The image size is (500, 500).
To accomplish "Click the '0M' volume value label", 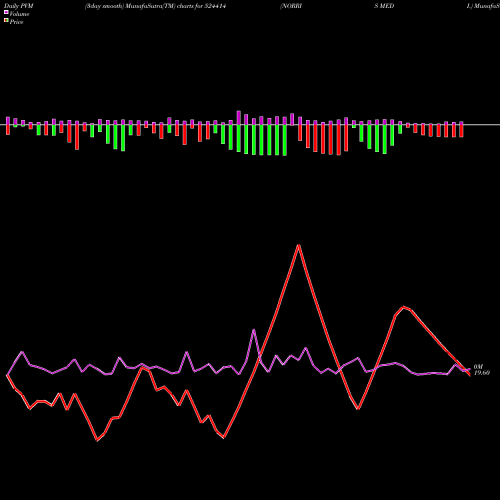I will point(478,367).
